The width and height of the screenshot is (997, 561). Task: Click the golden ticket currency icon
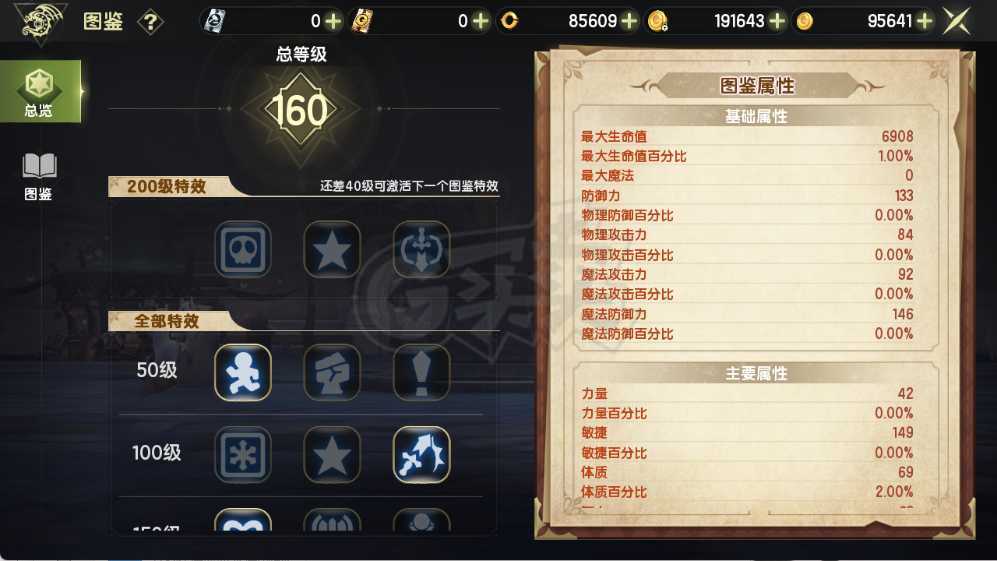coord(362,21)
